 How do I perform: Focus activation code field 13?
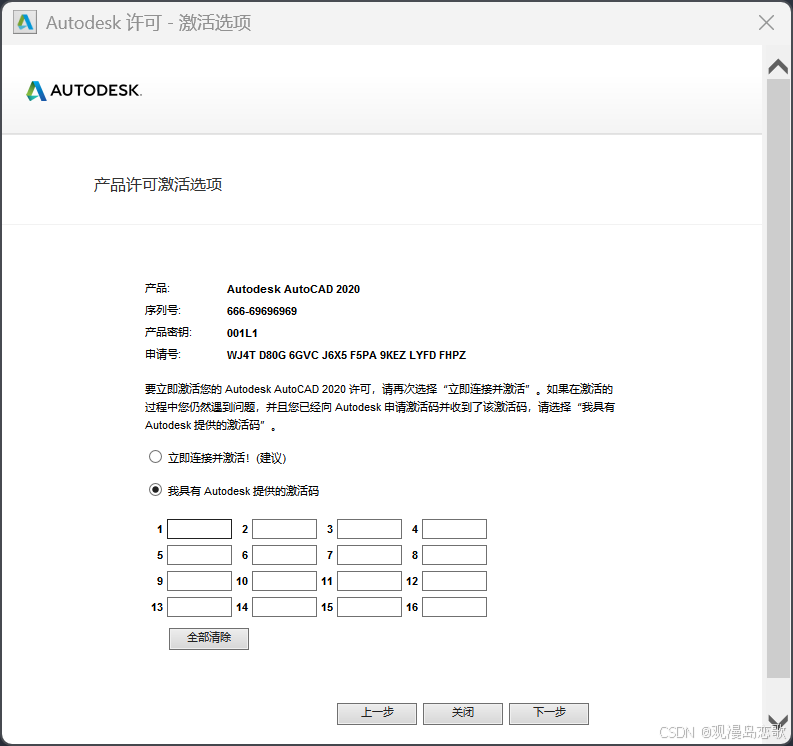coord(199,607)
